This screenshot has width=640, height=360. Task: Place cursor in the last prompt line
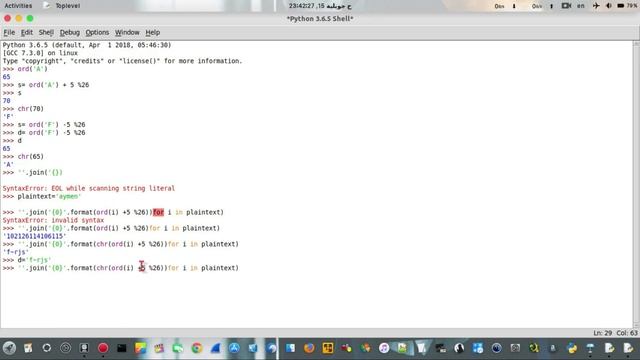[121, 268]
